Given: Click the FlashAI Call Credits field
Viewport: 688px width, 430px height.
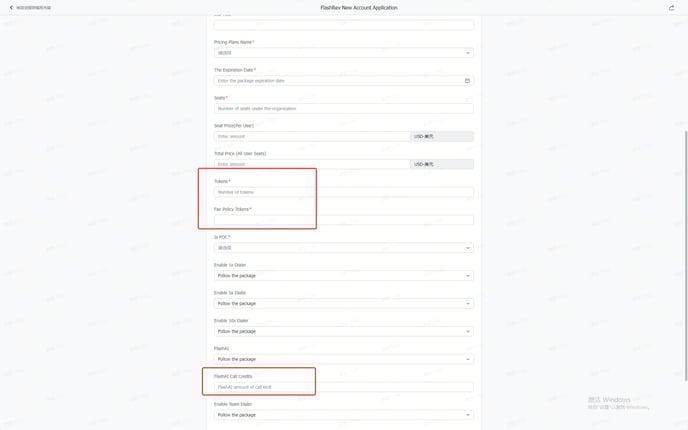Looking at the screenshot, I should click(x=344, y=387).
